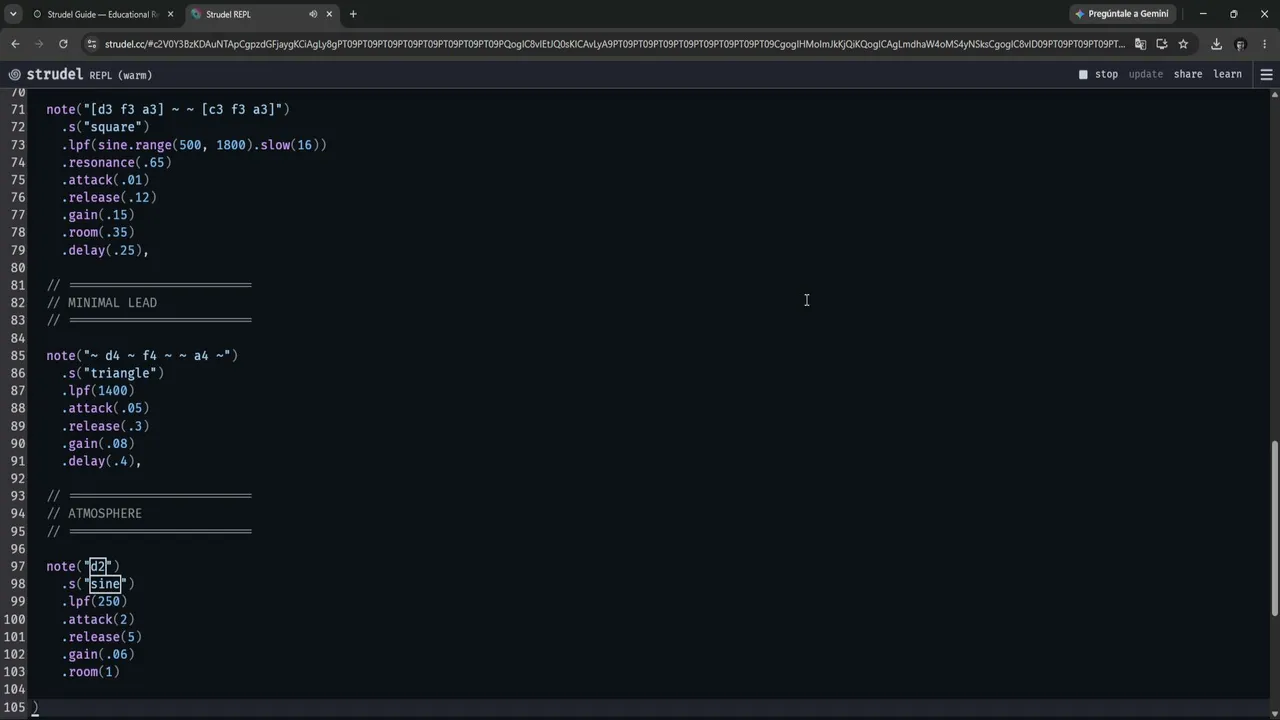The width and height of the screenshot is (1280, 720).
Task: Open the share option in Strudel
Action: [x=1188, y=74]
